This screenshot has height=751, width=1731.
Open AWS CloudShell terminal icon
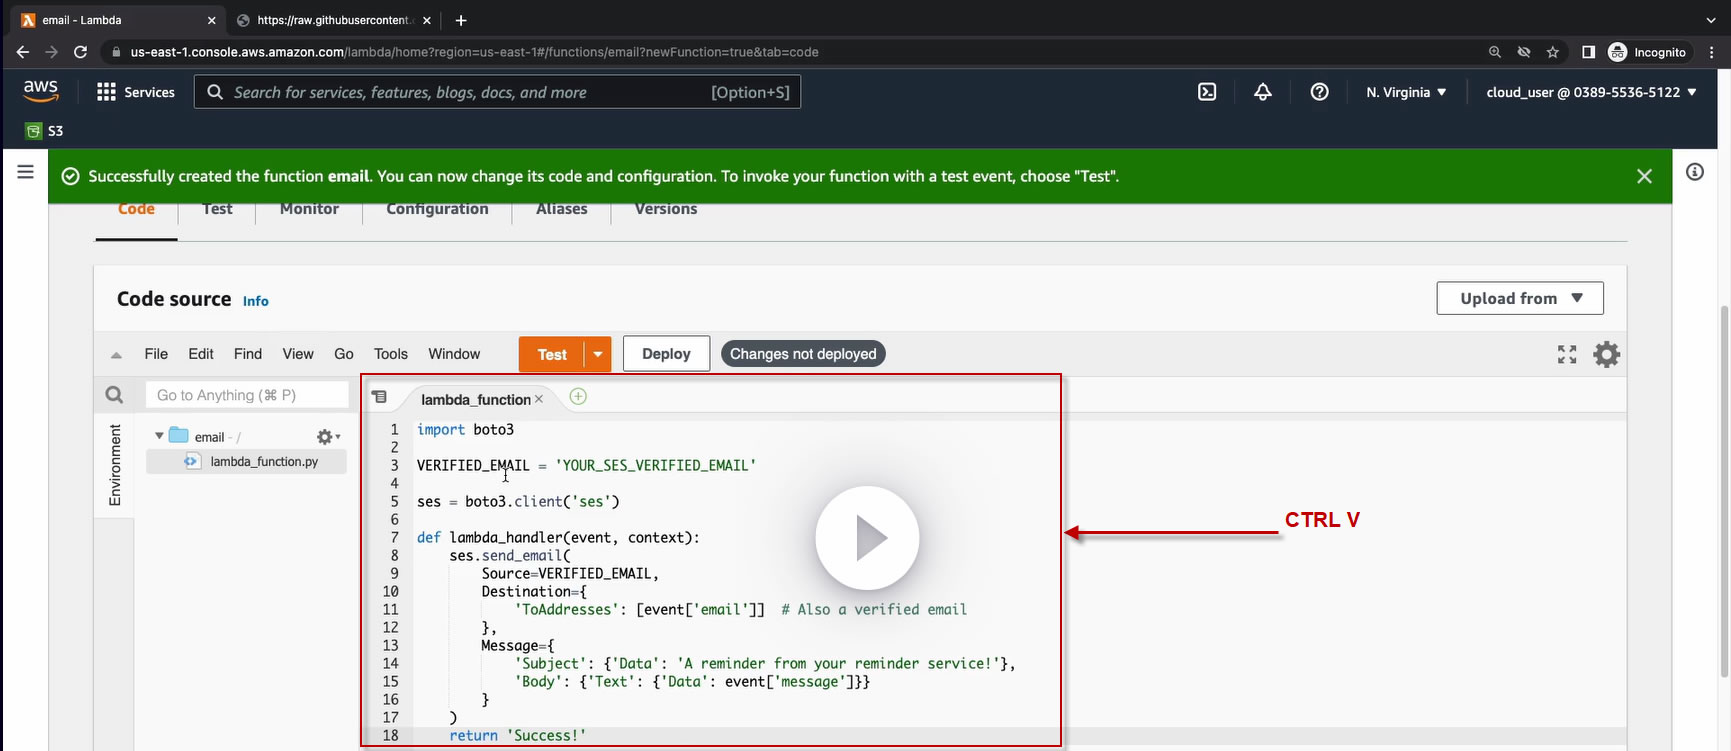1207,92
